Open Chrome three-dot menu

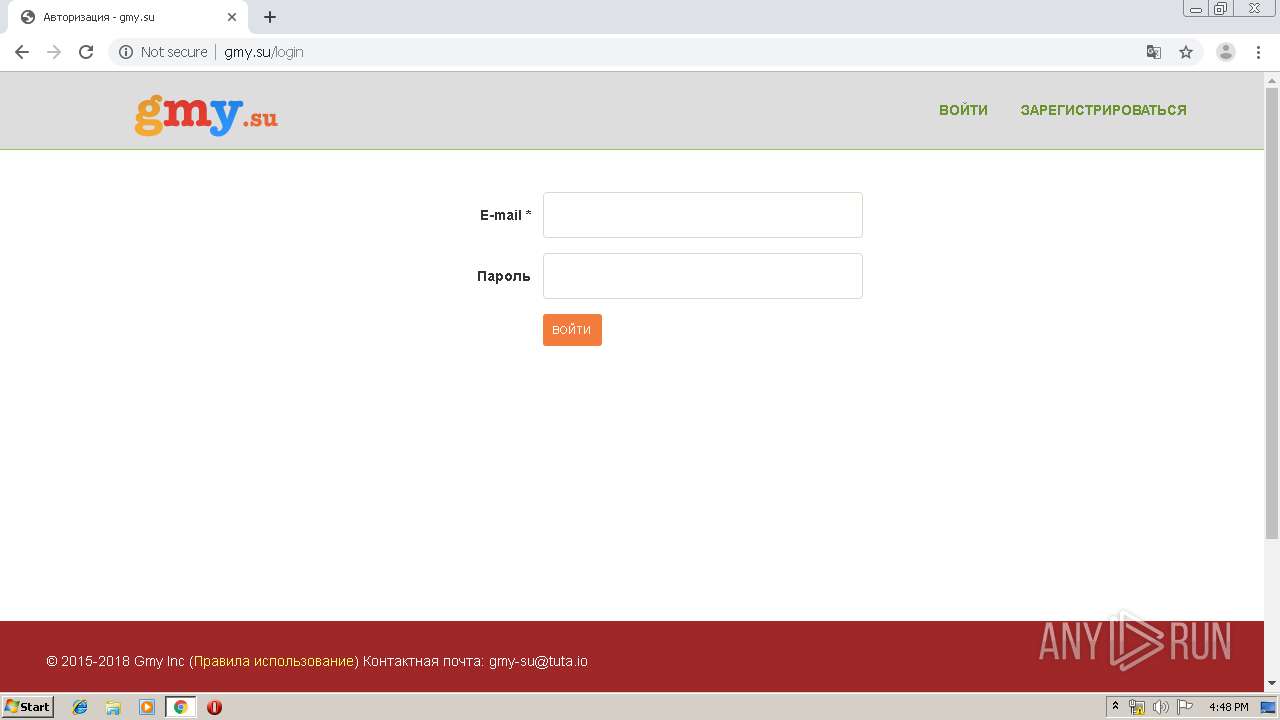coord(1259,52)
